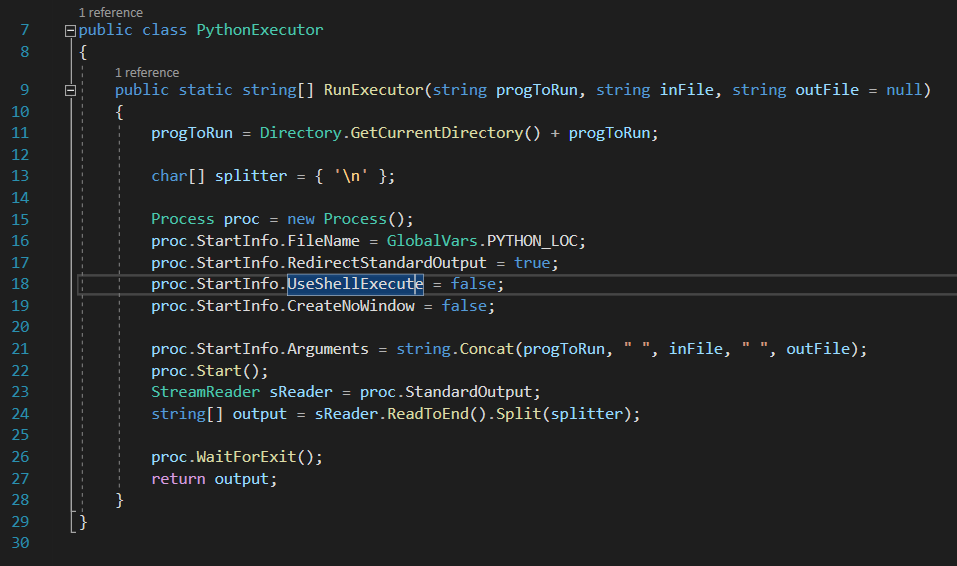Viewport: 957px width, 566px height.
Task: Click the static keyword on line 9
Action: click(x=206, y=90)
